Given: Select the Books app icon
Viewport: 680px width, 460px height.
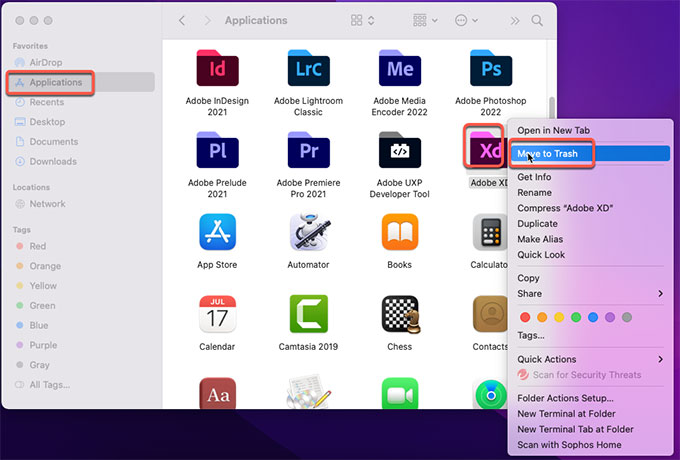Looking at the screenshot, I should pyautogui.click(x=399, y=232).
